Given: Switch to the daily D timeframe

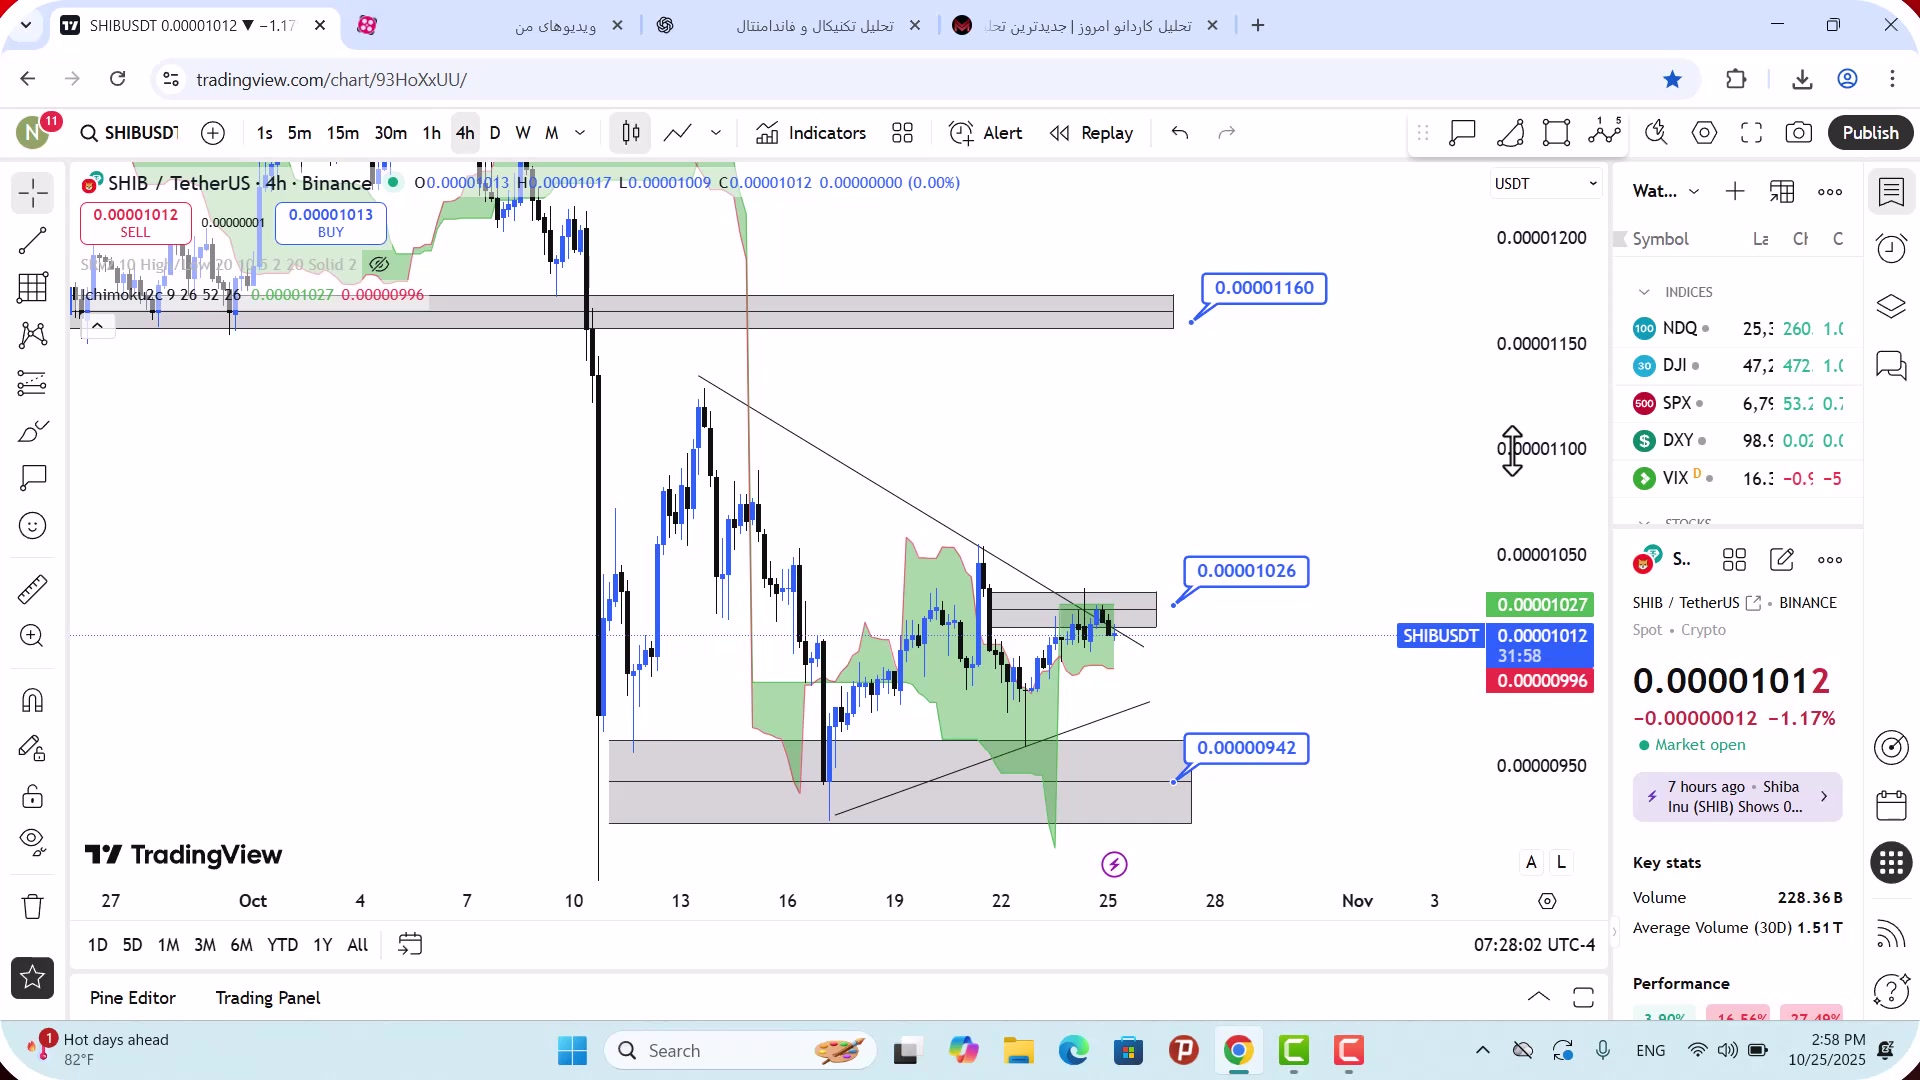Looking at the screenshot, I should tap(495, 133).
